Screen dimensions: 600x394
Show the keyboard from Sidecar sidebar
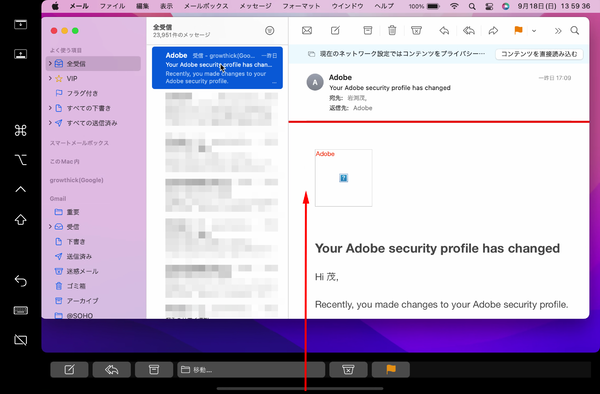coord(21,310)
